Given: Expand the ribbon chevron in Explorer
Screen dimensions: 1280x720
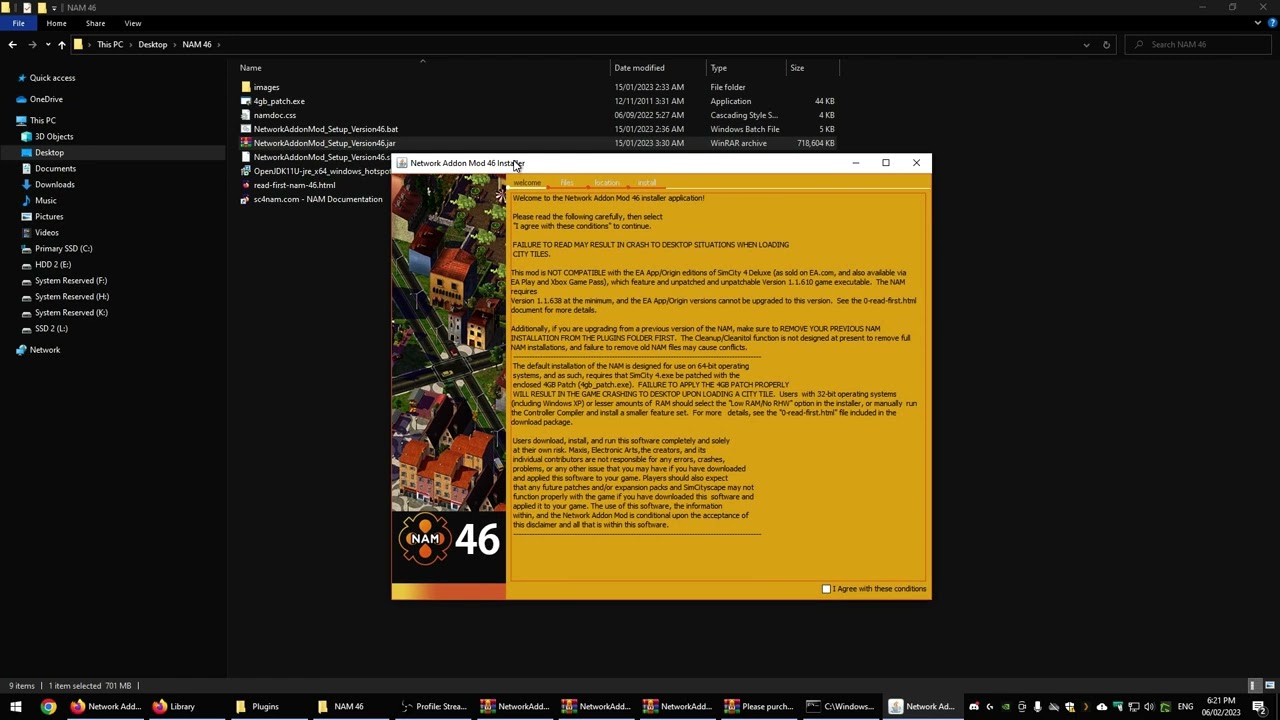Looking at the screenshot, I should [x=1258, y=23].
